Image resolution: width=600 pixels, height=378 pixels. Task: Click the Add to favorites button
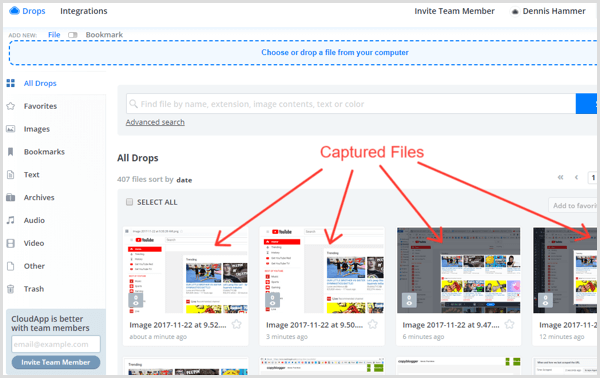(573, 205)
